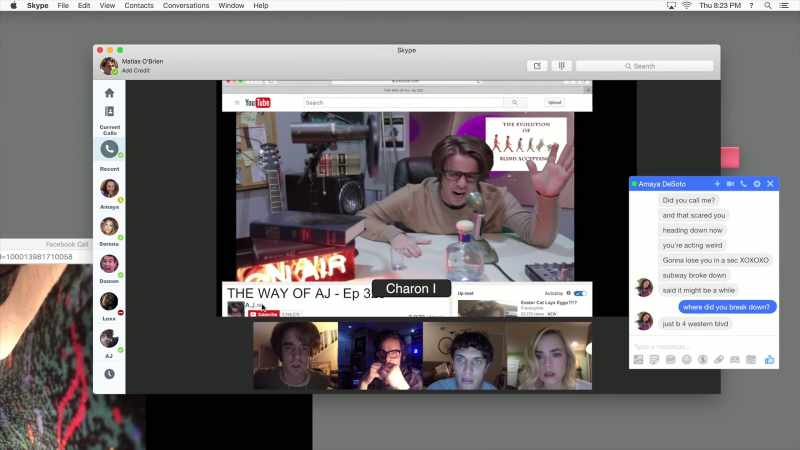Click the games controller icon in chat toolbar
This screenshot has height=450, width=800.
pos(735,360)
